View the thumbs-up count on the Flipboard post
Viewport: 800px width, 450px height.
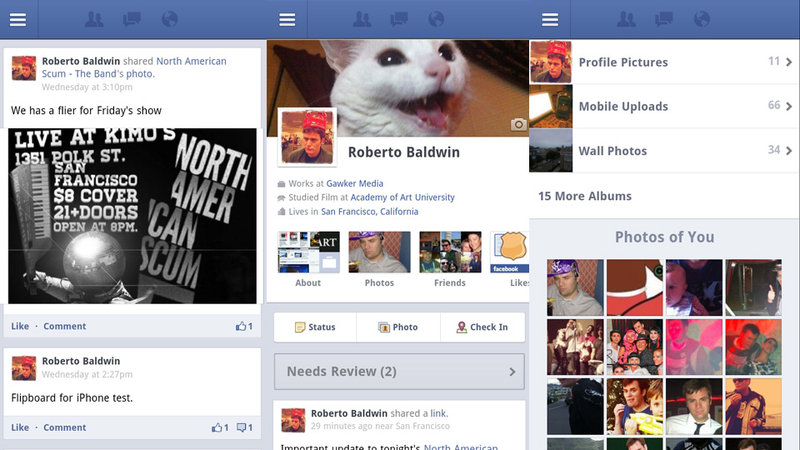point(220,428)
